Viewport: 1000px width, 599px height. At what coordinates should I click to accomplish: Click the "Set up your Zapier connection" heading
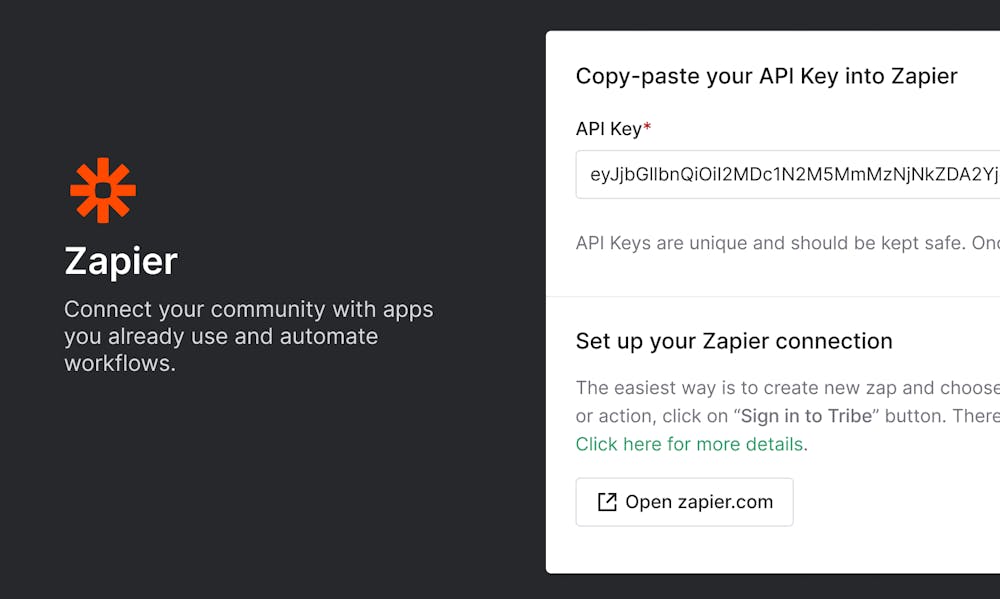734,341
